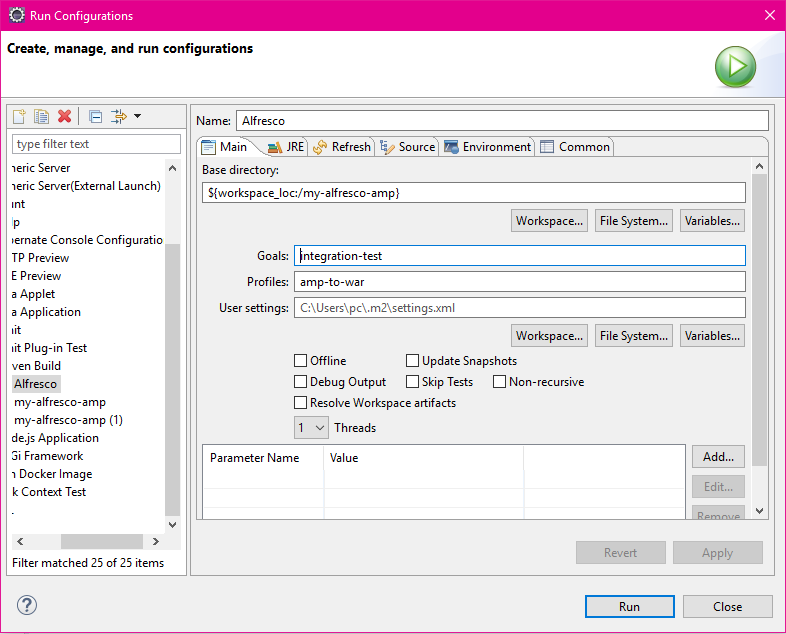Collapse all configurations in the tree

coord(95,117)
